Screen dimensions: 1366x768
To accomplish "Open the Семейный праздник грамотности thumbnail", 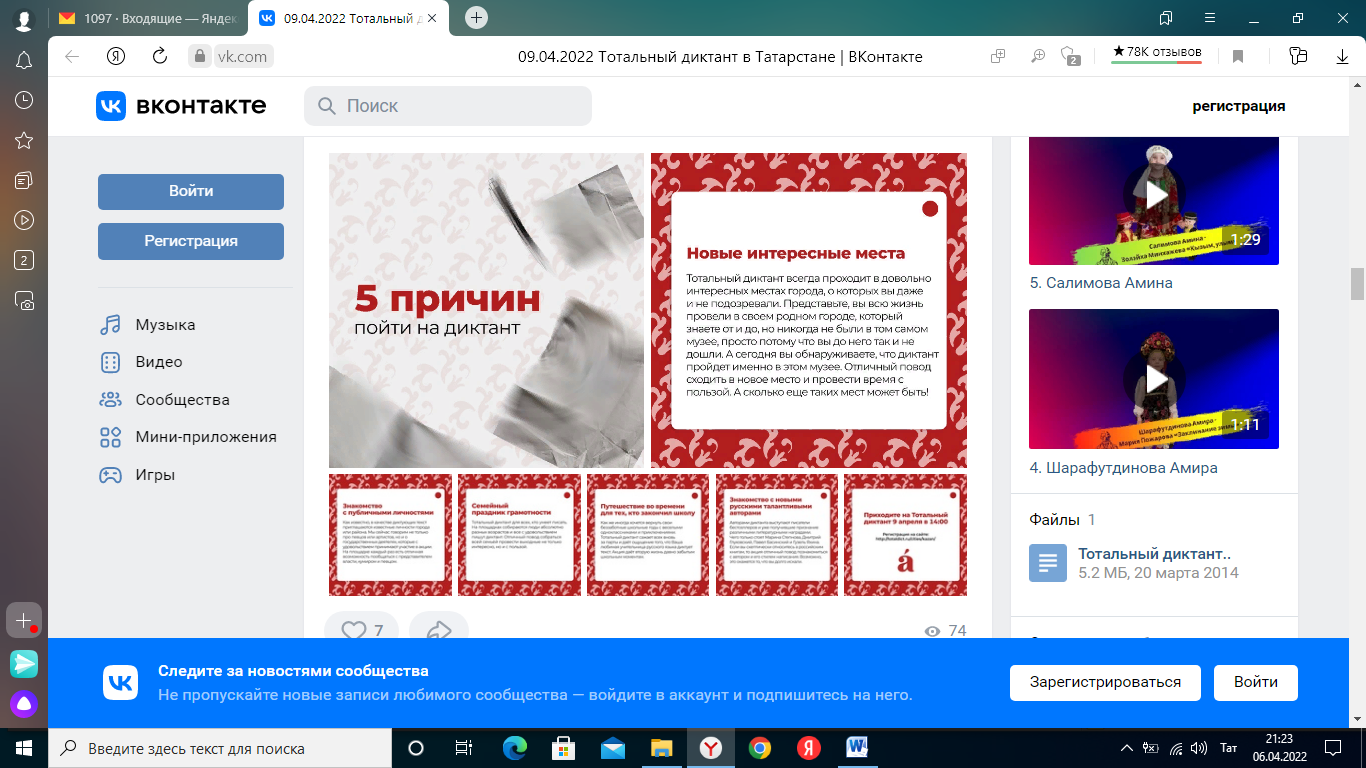I will 519,535.
